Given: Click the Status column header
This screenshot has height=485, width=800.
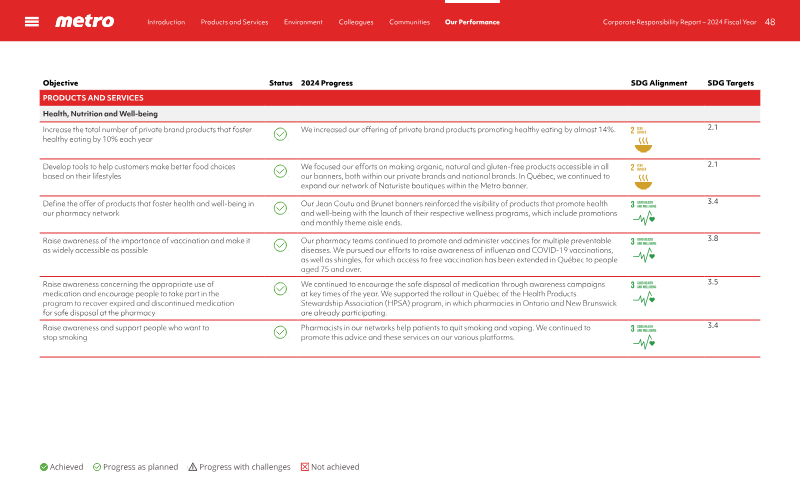Looking at the screenshot, I should [x=281, y=83].
